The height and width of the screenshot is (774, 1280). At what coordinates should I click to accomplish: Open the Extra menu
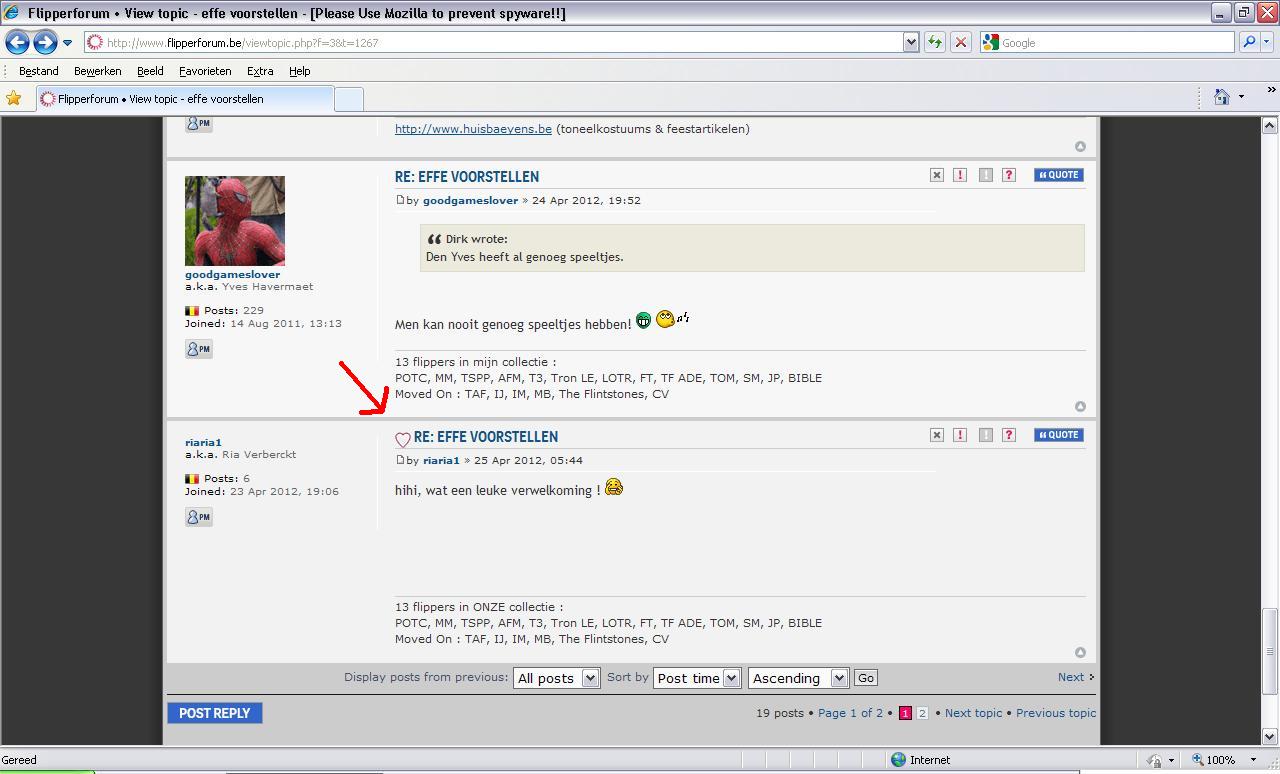pos(260,71)
